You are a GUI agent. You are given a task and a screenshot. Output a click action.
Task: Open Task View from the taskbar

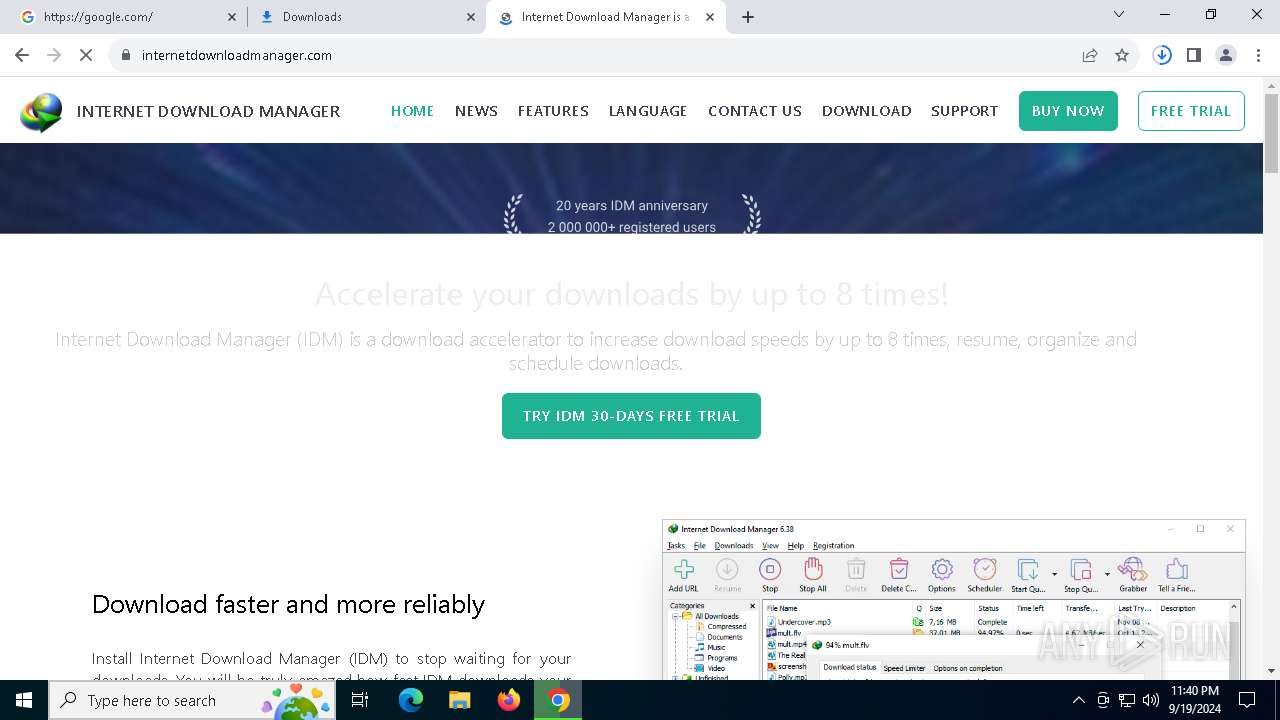[x=360, y=700]
